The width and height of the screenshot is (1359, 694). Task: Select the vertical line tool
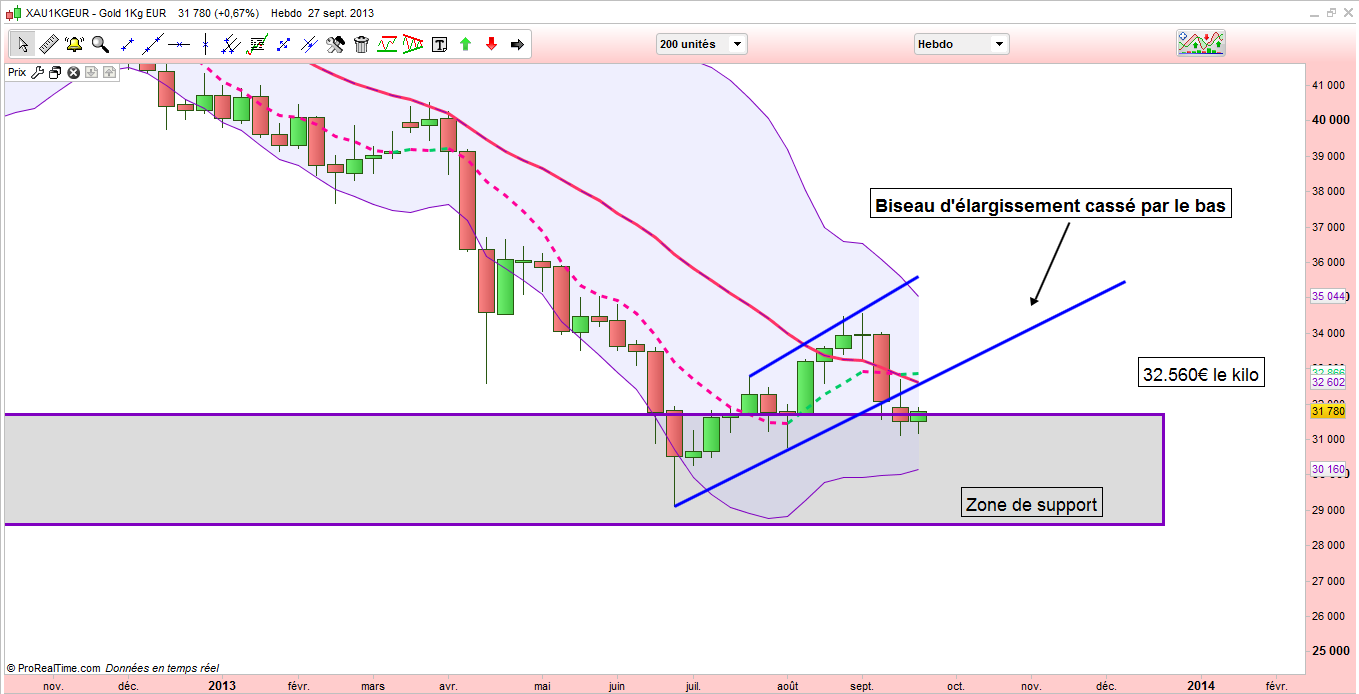tap(205, 44)
